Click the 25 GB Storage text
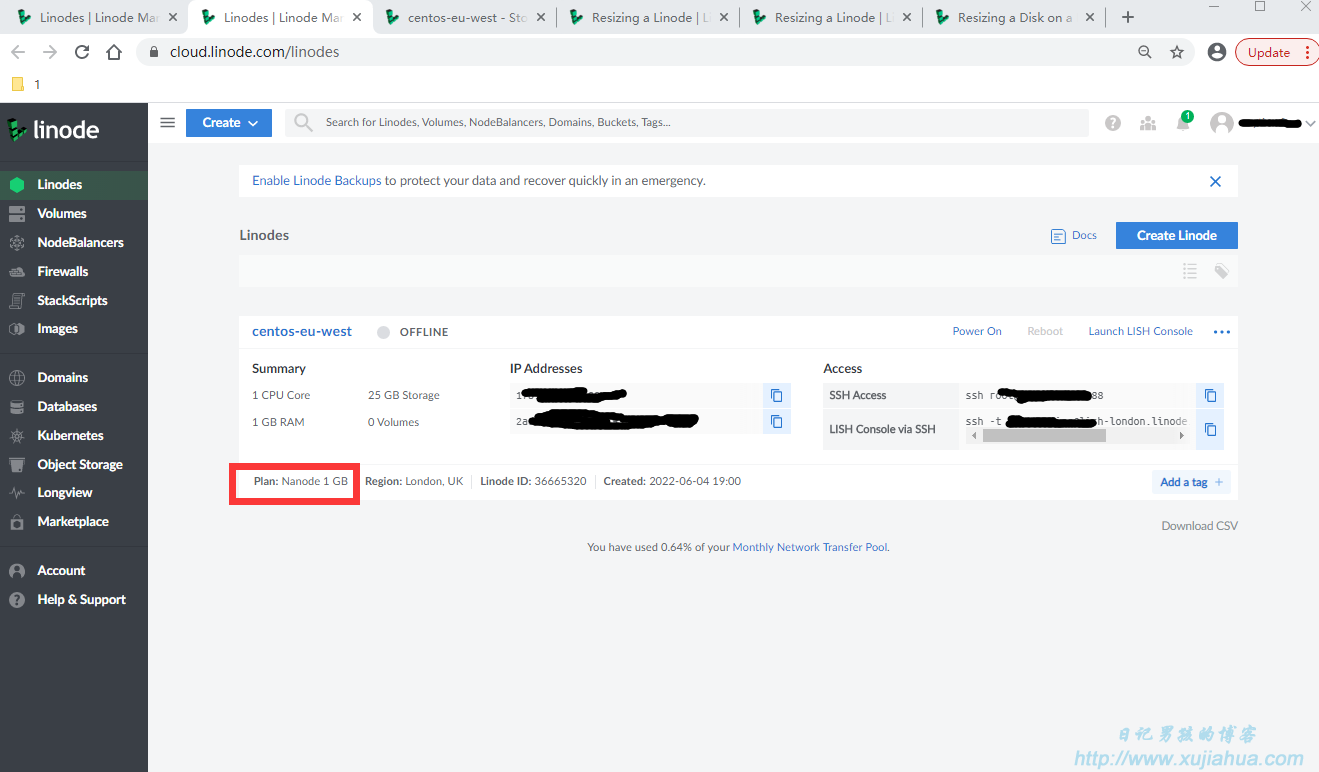 pos(404,395)
